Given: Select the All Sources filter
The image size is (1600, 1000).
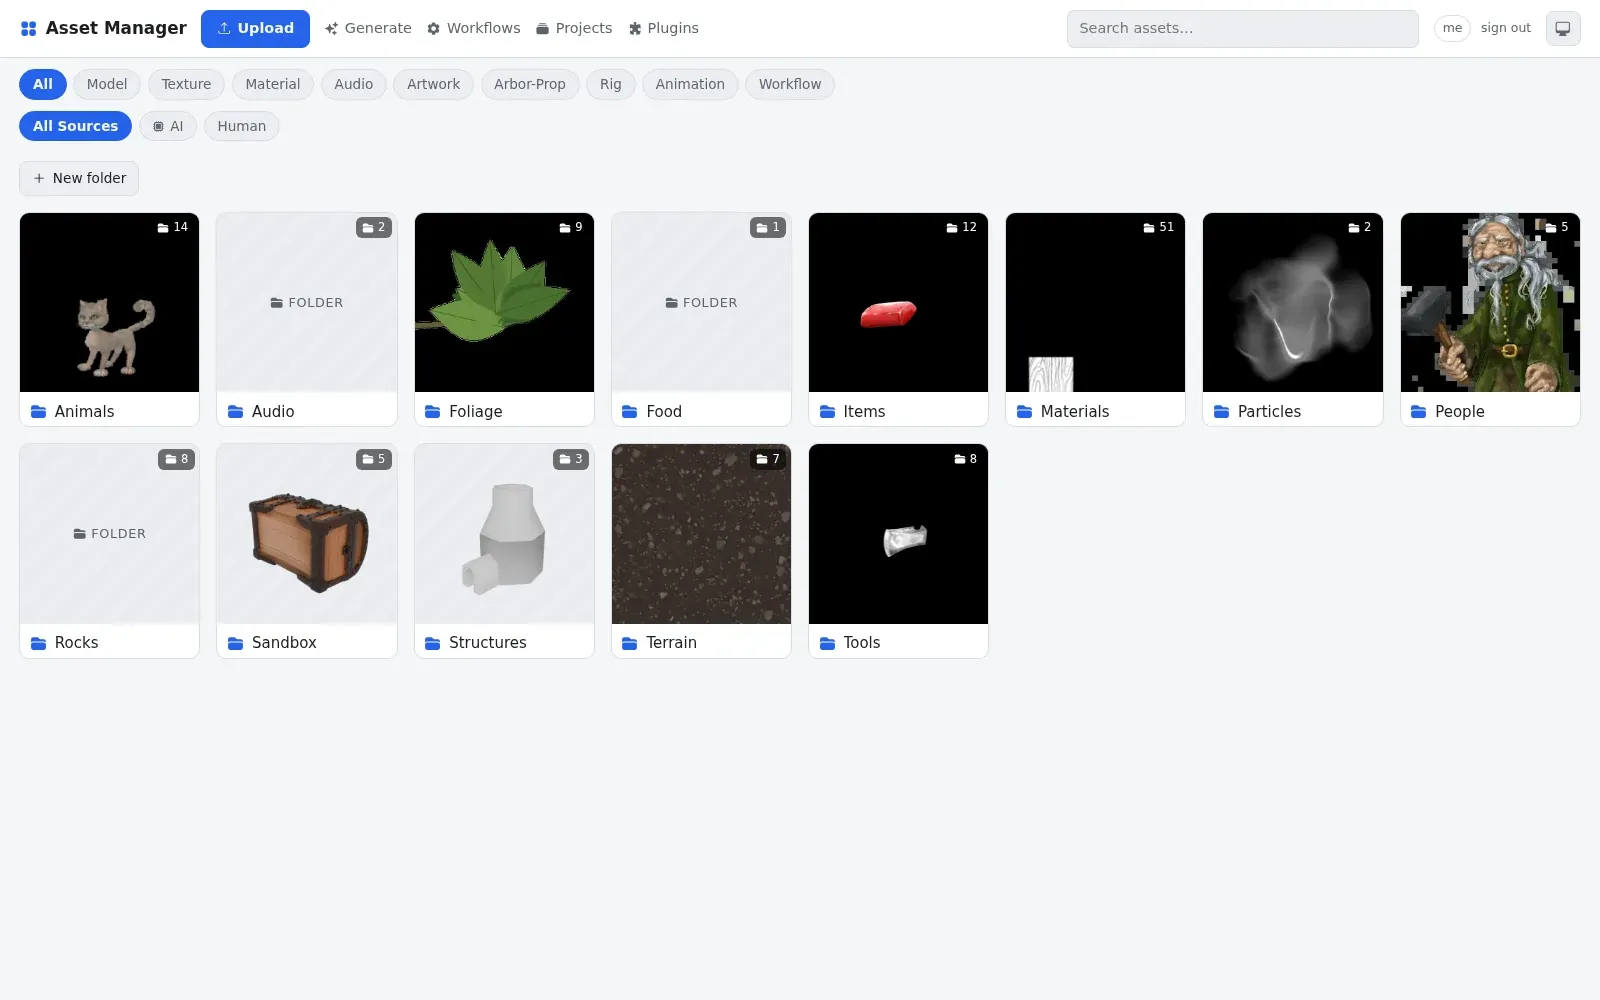Looking at the screenshot, I should [75, 126].
